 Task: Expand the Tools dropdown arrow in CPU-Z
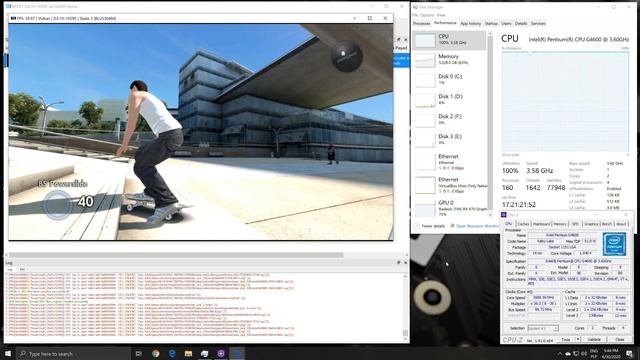coord(578,340)
